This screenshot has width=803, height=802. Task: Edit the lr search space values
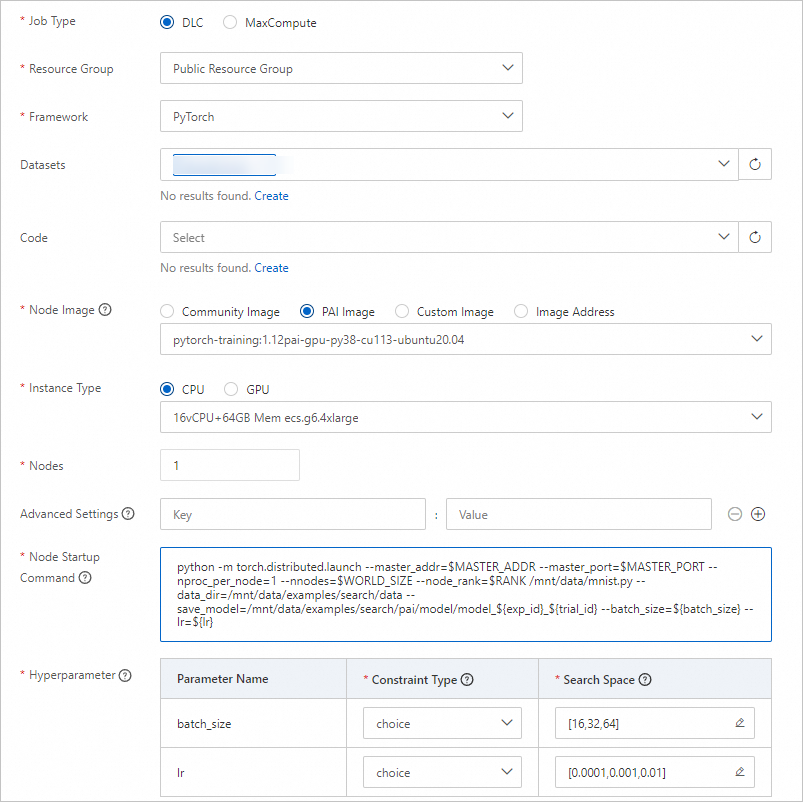click(x=740, y=772)
